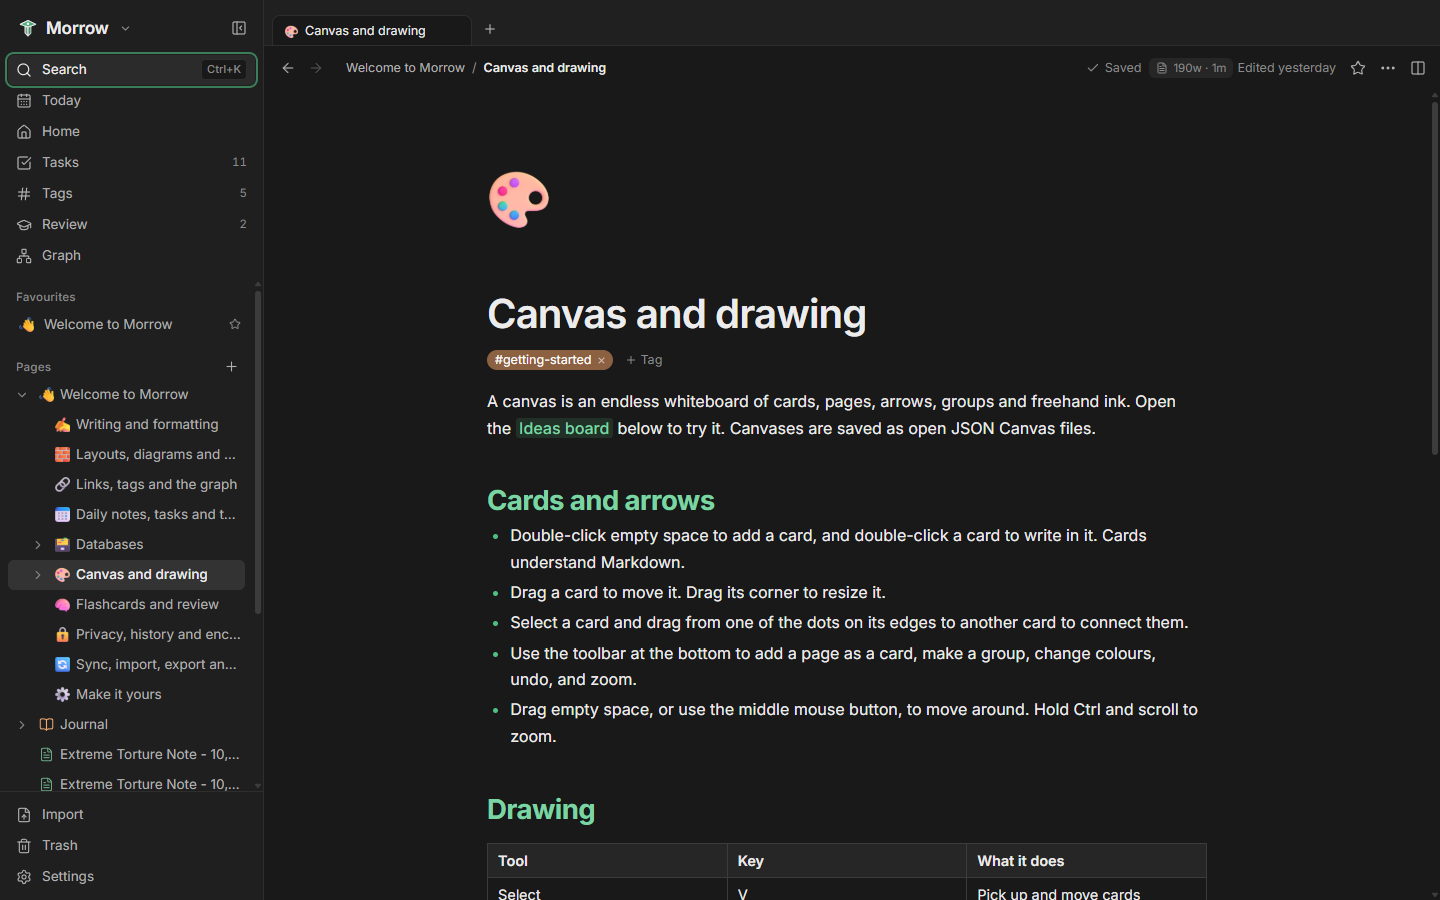The image size is (1440, 900).
Task: Select the Canvas and drawing tab
Action: [x=371, y=31]
